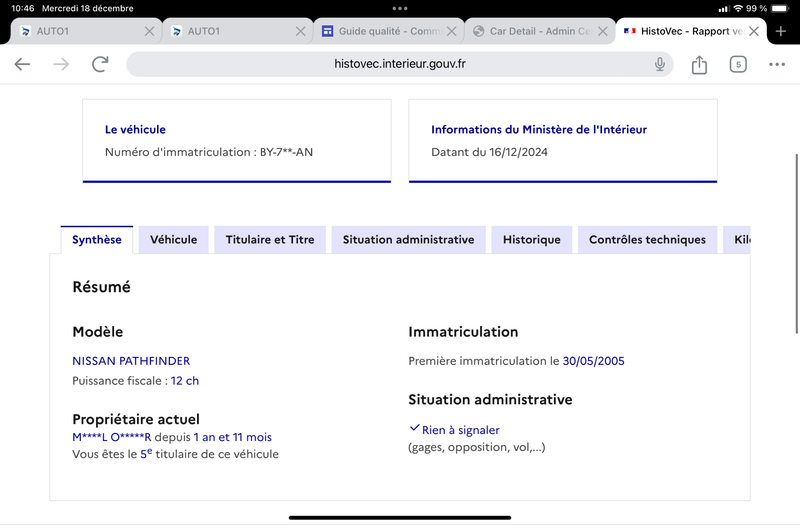The image size is (800, 525).
Task: Click Informations du Ministère de l'Intérieur heading
Action: tap(539, 130)
